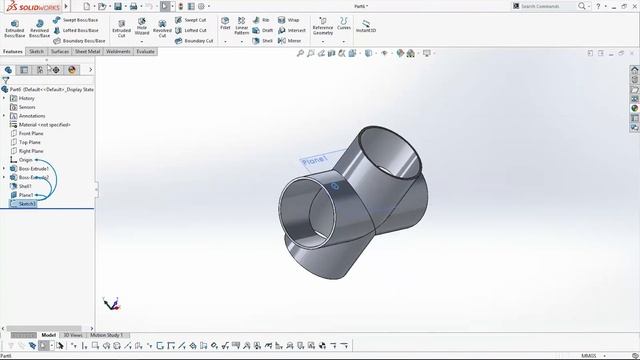Expand Boss-Extrude2 feature
Image resolution: width=640 pixels, height=360 pixels.
(4, 178)
